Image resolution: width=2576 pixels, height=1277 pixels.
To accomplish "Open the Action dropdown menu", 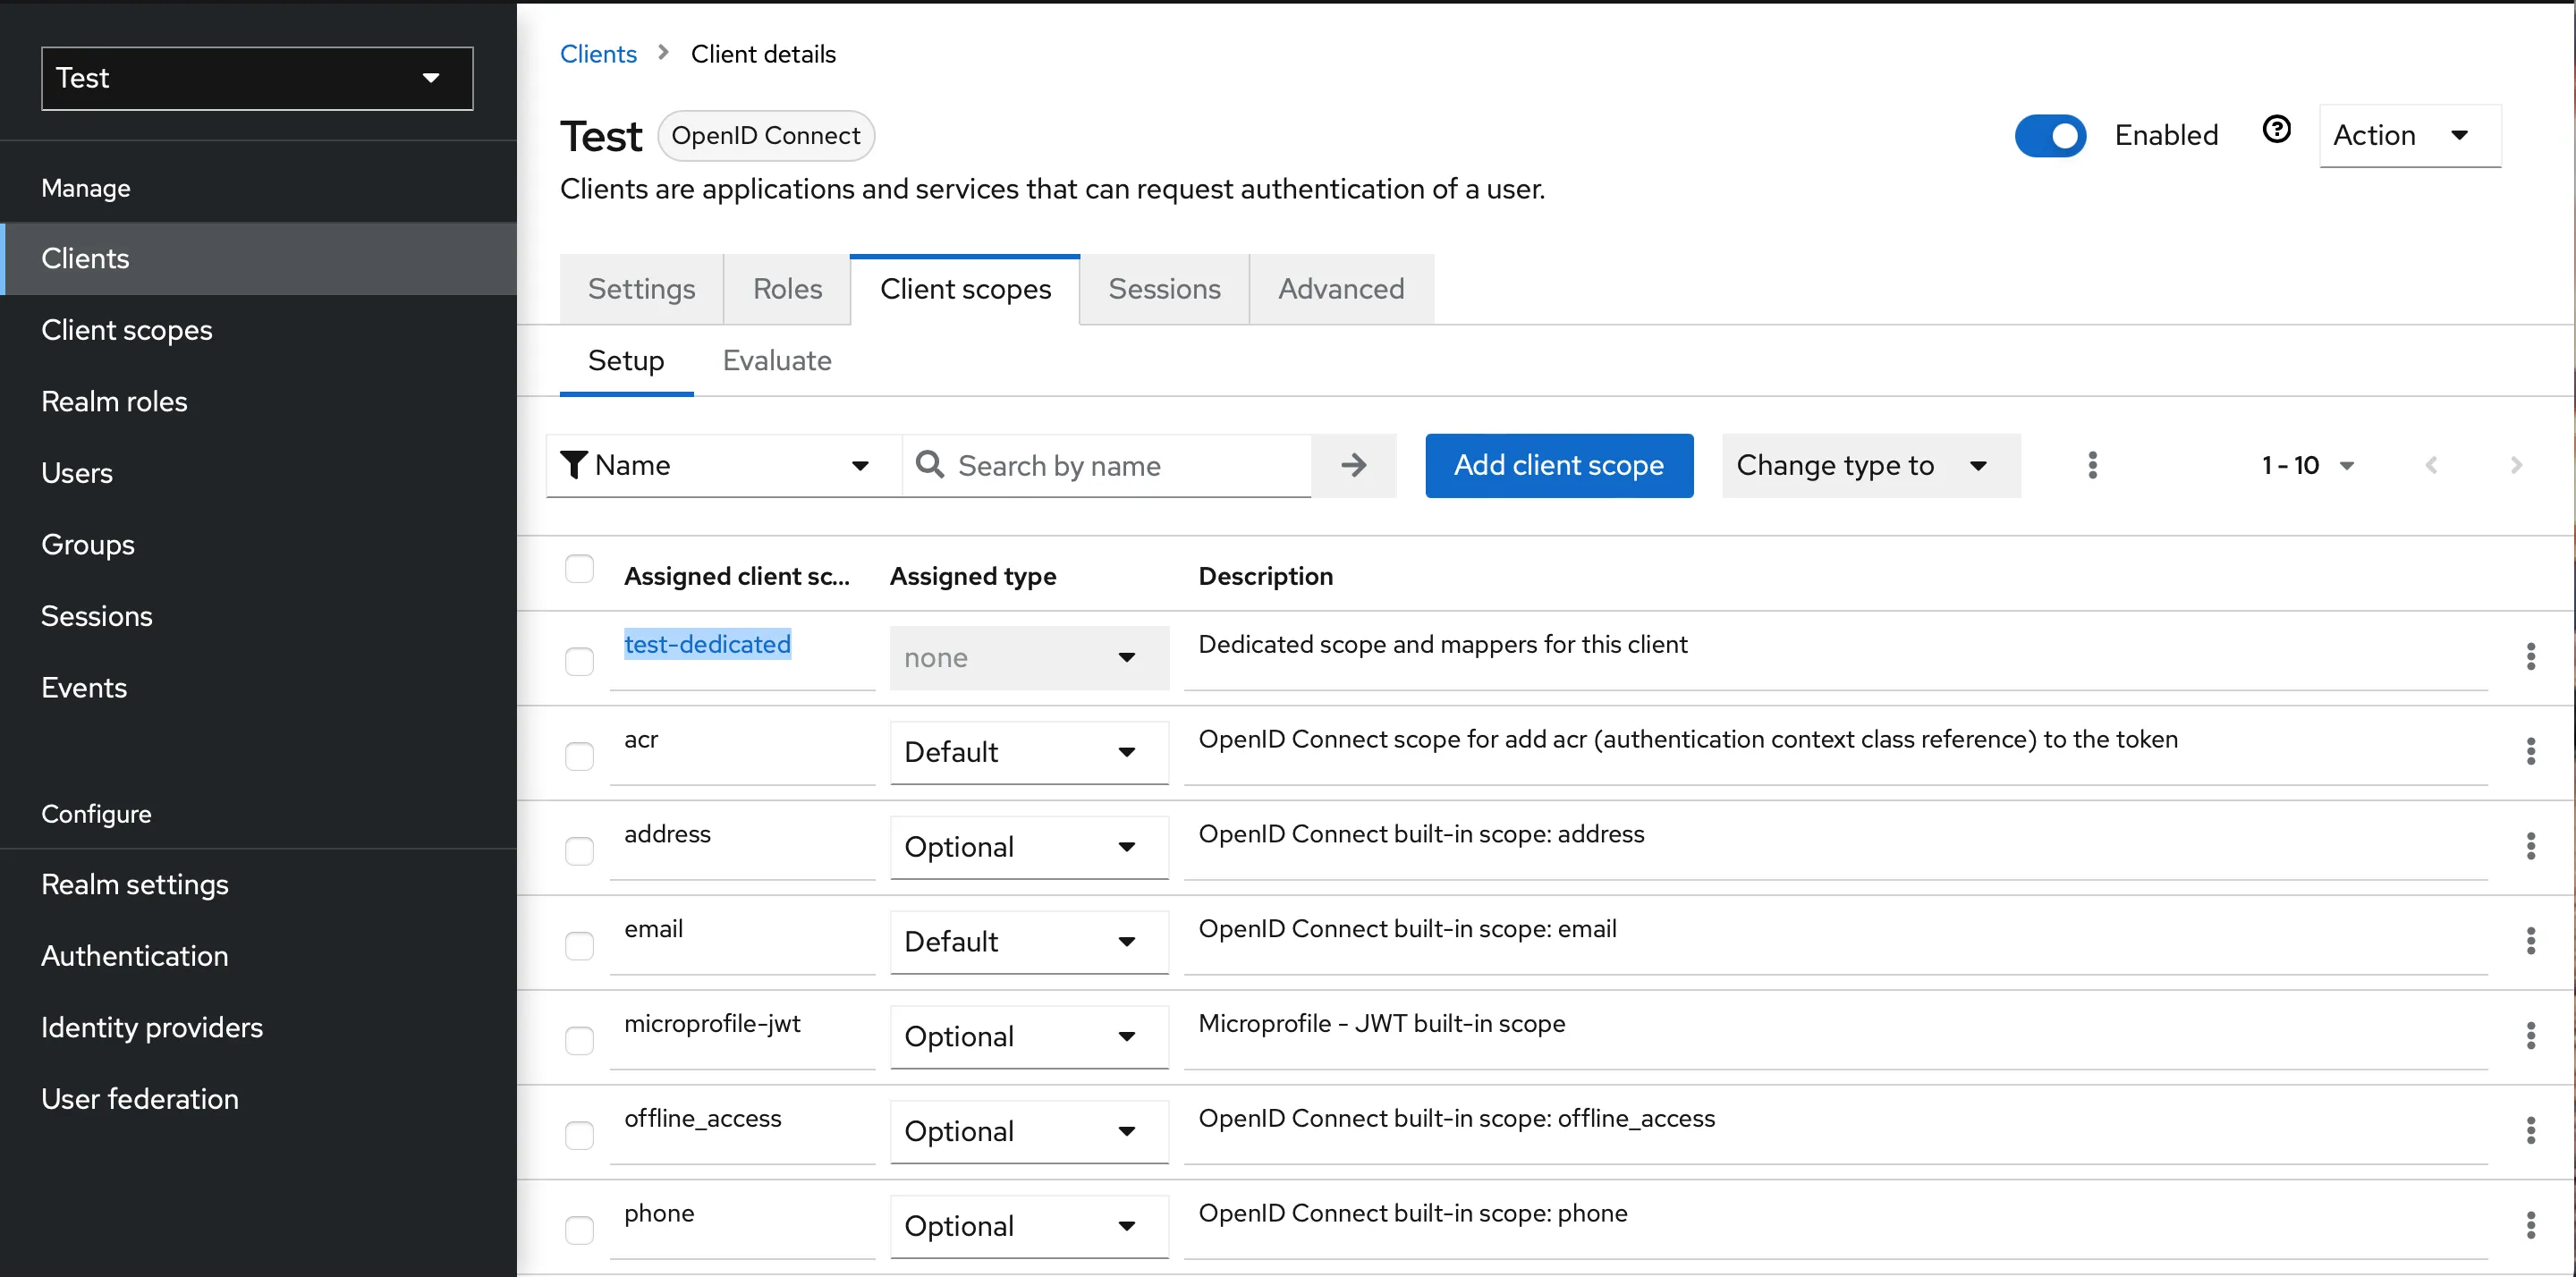I will pos(2408,136).
